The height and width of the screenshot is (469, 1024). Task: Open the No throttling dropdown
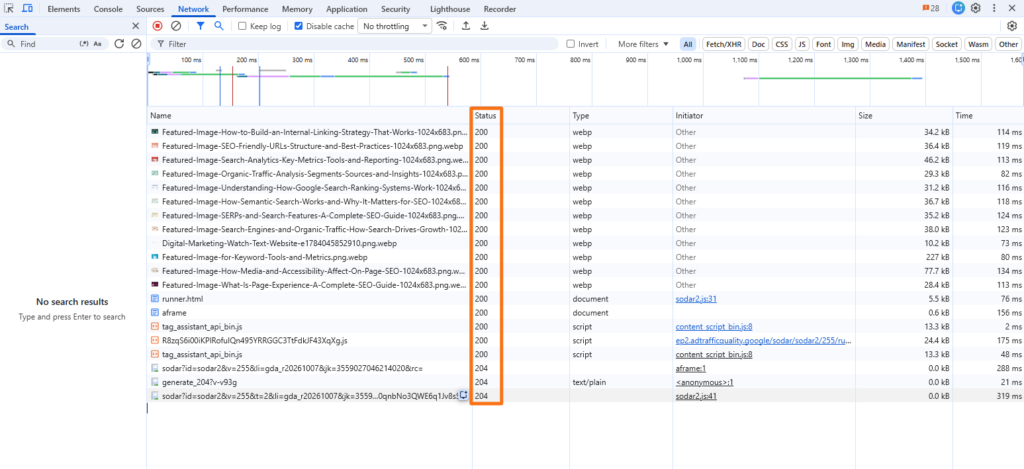395,26
